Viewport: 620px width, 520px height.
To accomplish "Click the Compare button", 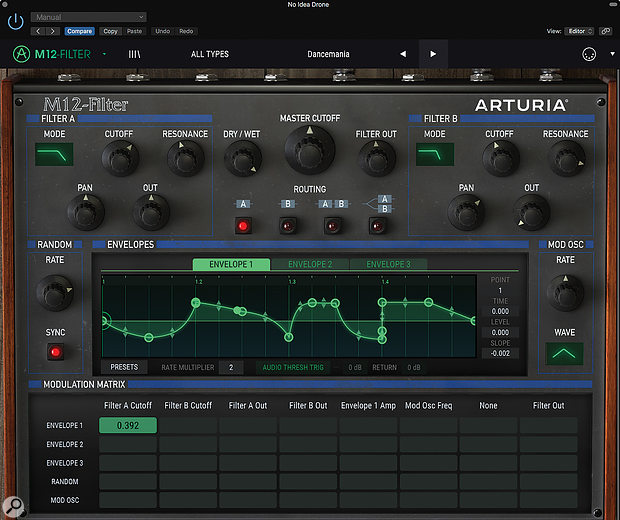I will pyautogui.click(x=79, y=31).
